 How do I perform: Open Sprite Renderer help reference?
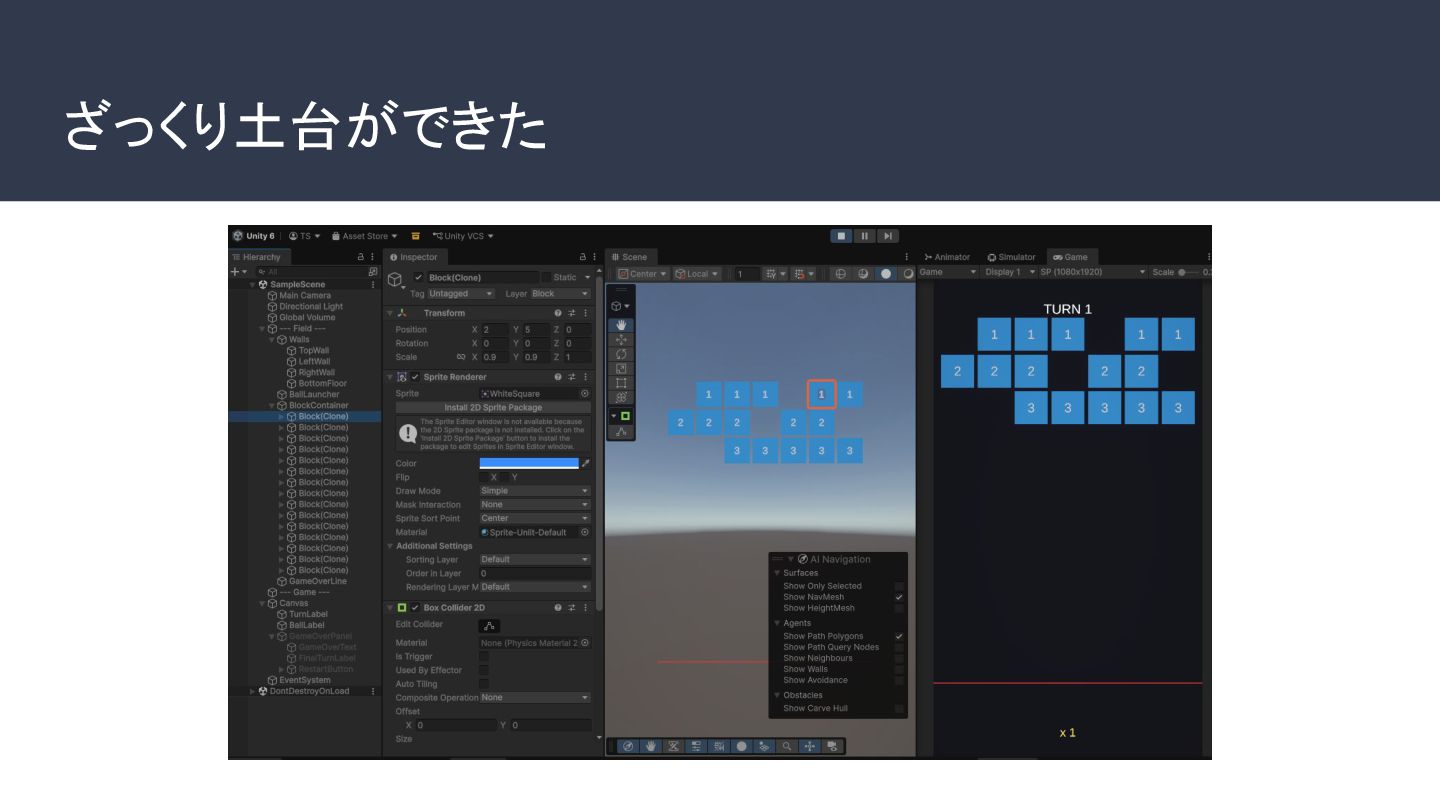[x=558, y=377]
